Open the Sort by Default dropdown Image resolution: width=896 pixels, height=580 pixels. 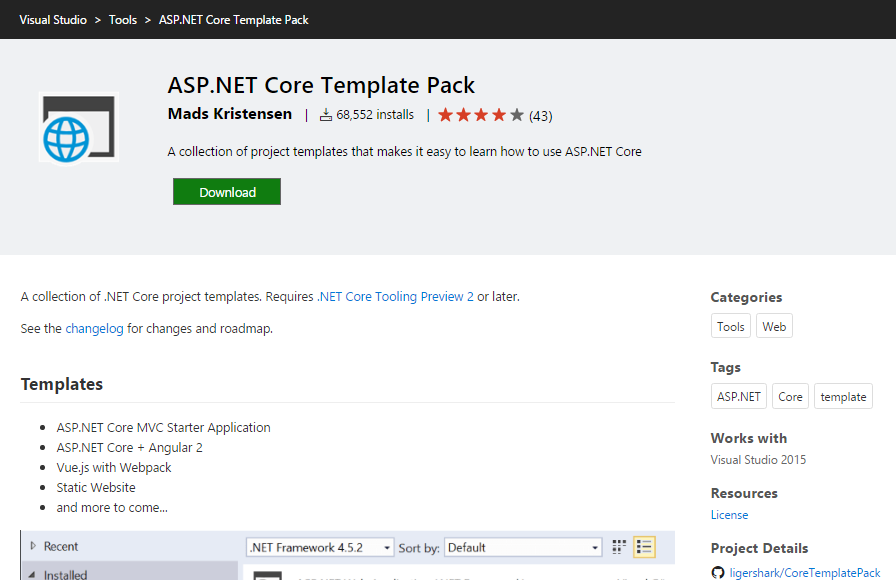pos(523,547)
